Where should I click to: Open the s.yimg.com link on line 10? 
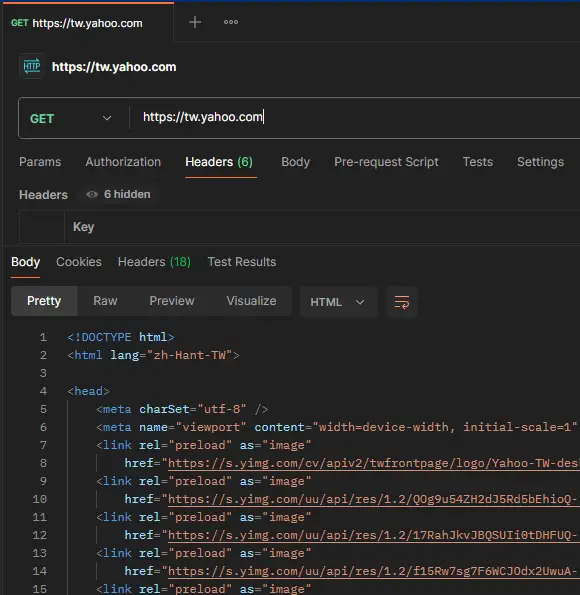pyautogui.click(x=374, y=499)
